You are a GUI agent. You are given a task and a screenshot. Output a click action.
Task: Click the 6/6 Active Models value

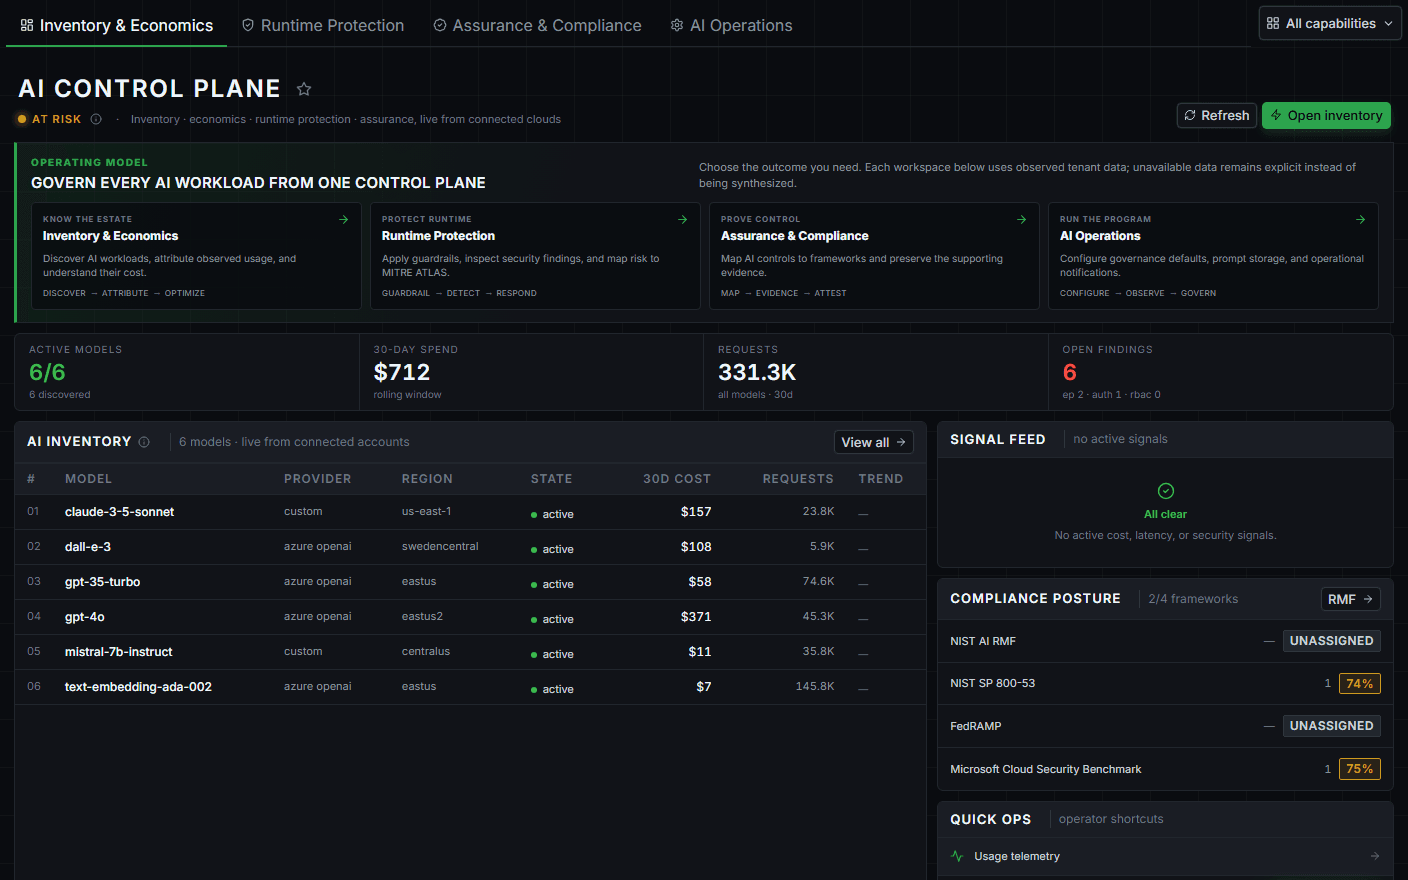pyautogui.click(x=47, y=372)
